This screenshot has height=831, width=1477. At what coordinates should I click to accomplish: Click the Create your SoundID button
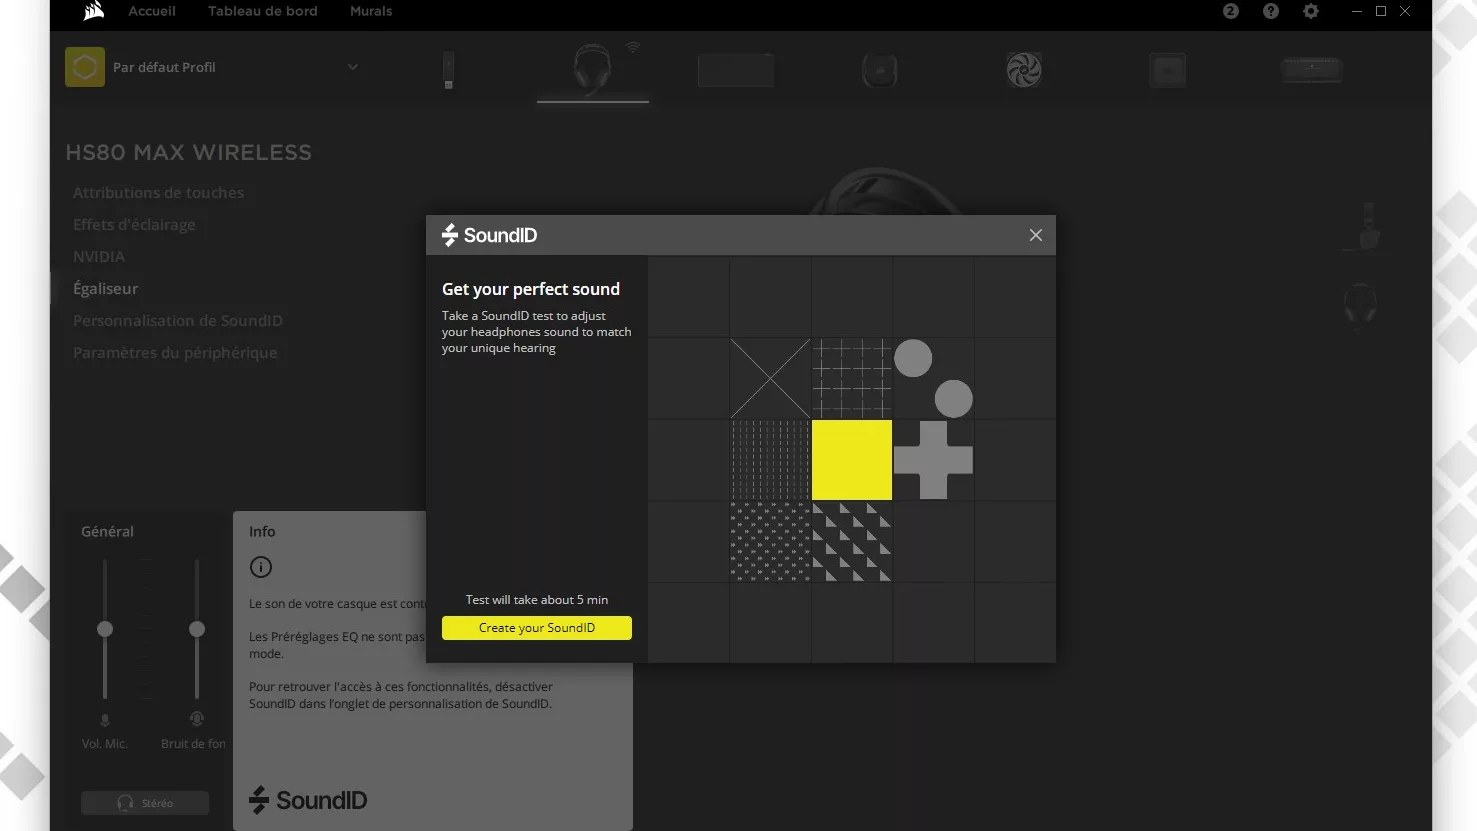tap(537, 628)
